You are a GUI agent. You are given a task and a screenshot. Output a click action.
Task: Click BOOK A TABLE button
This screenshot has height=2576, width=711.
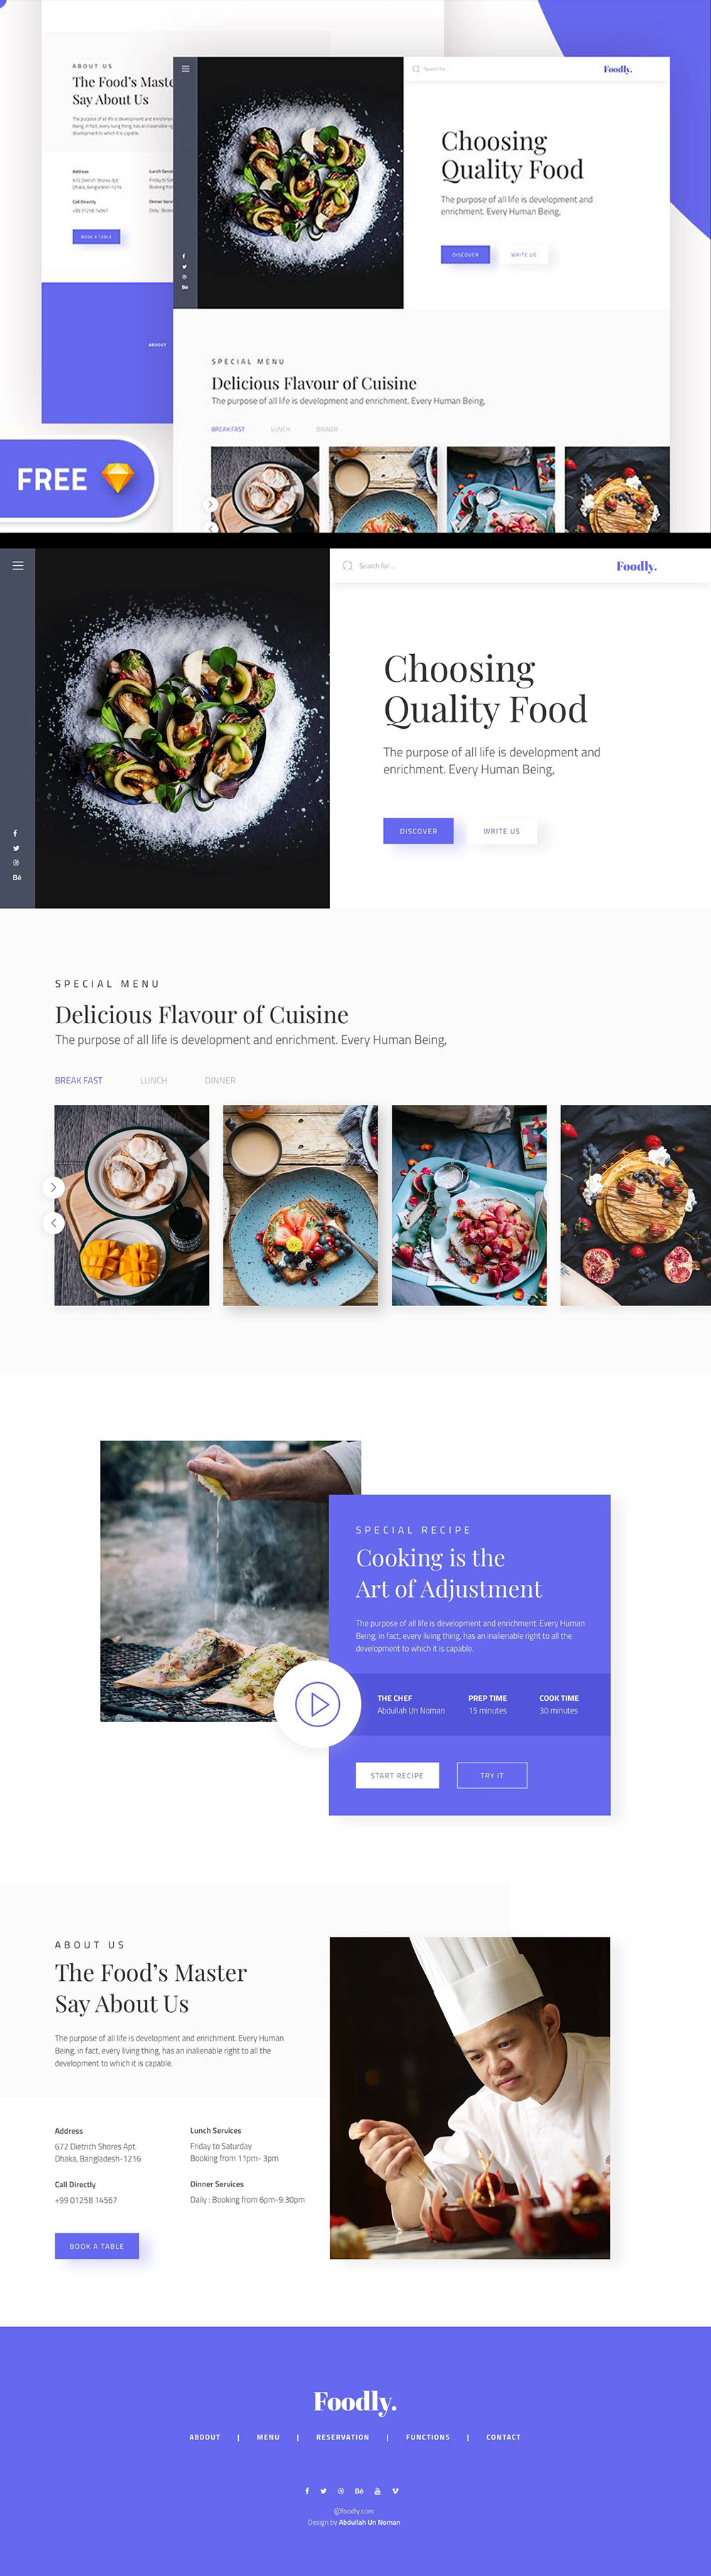click(x=97, y=2246)
